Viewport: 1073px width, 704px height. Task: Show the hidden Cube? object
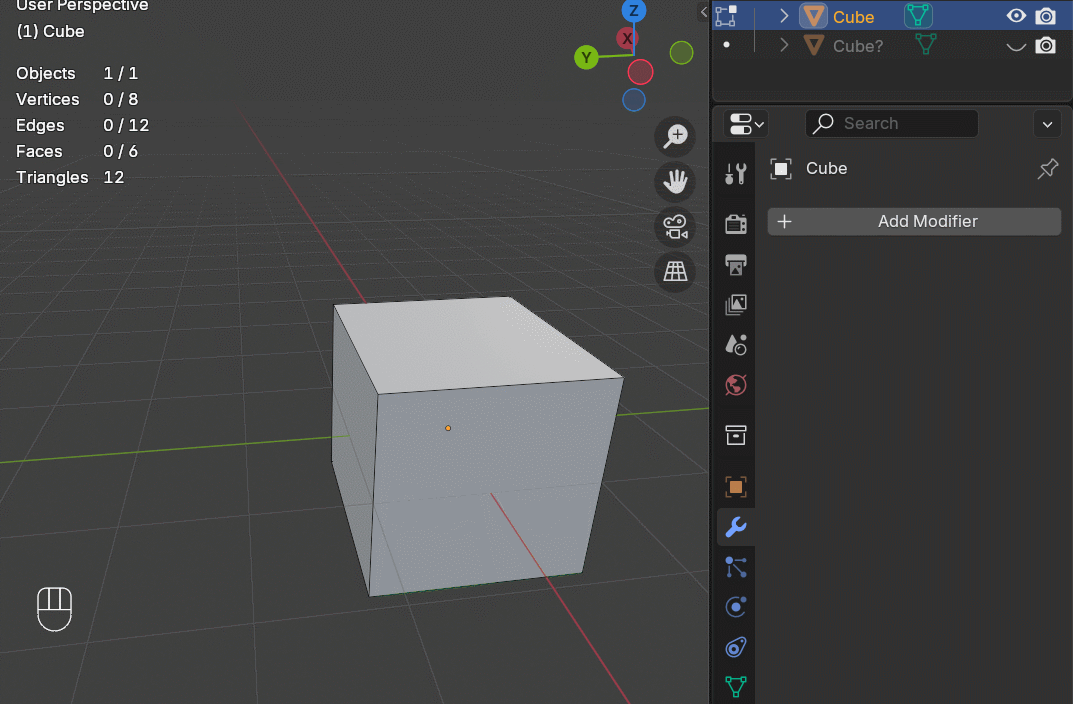pos(1015,45)
